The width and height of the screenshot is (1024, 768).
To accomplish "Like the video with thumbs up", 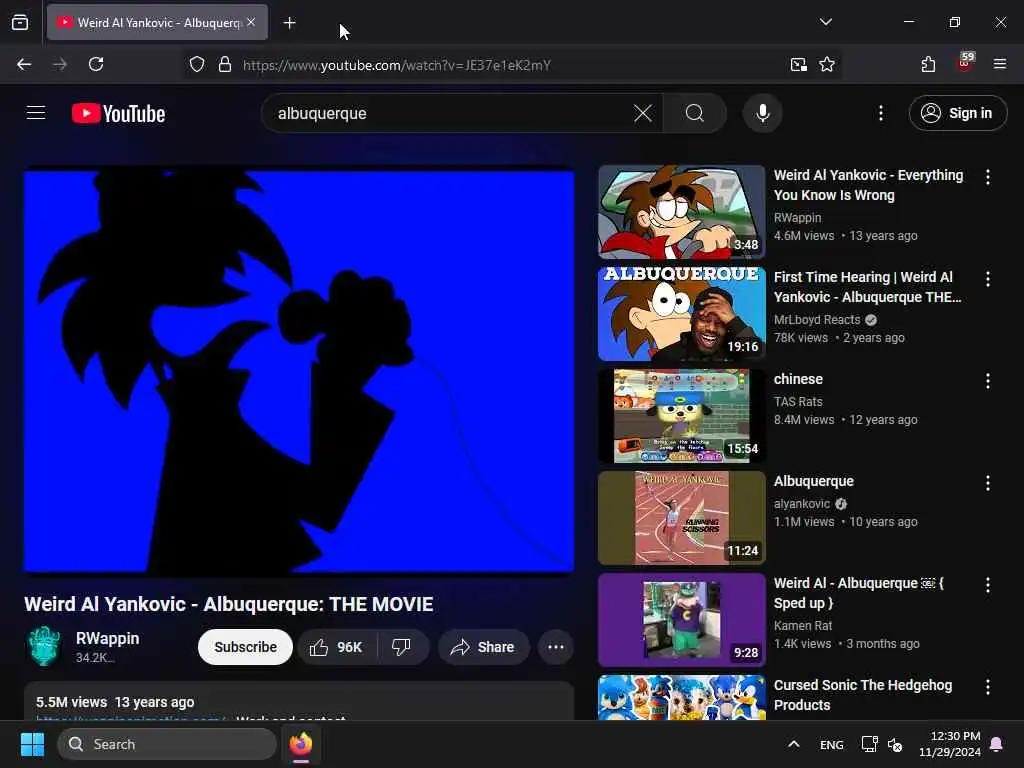I will point(337,647).
